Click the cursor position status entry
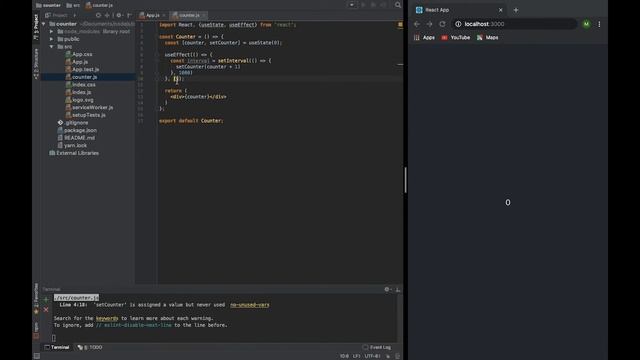Image resolution: width=640 pixels, height=360 pixels. coord(344,356)
